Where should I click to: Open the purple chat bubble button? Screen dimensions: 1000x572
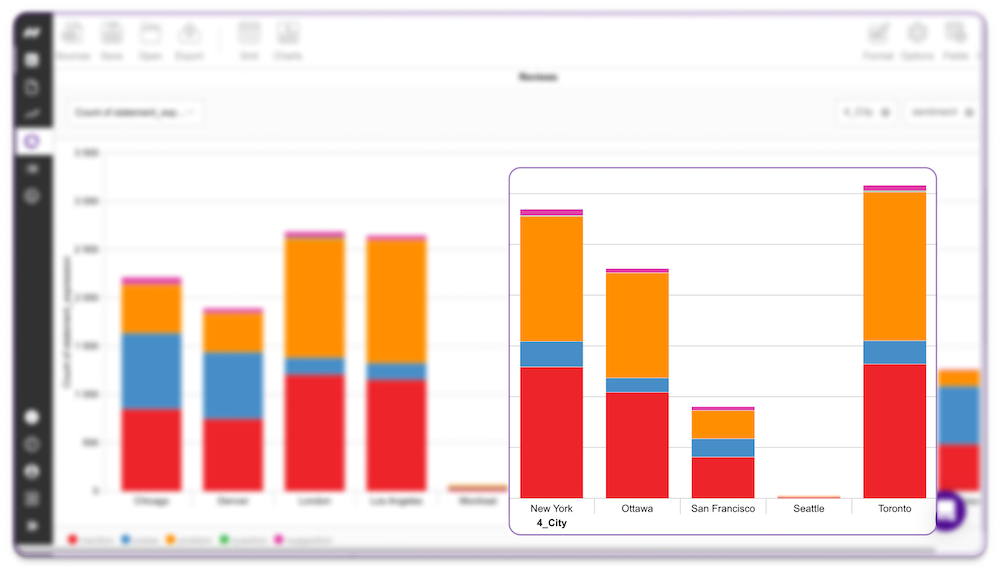(x=948, y=510)
